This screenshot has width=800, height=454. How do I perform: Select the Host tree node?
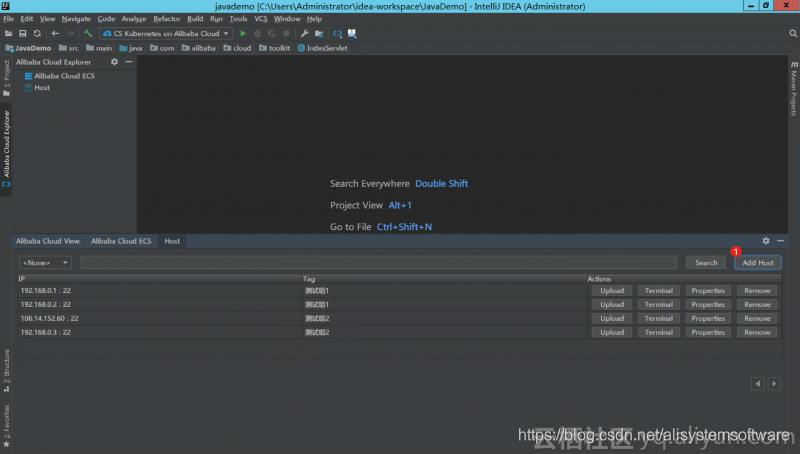click(37, 88)
